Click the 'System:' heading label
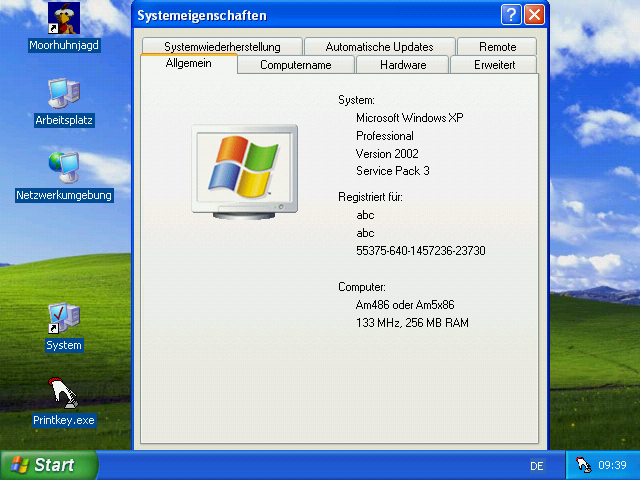 [356, 100]
